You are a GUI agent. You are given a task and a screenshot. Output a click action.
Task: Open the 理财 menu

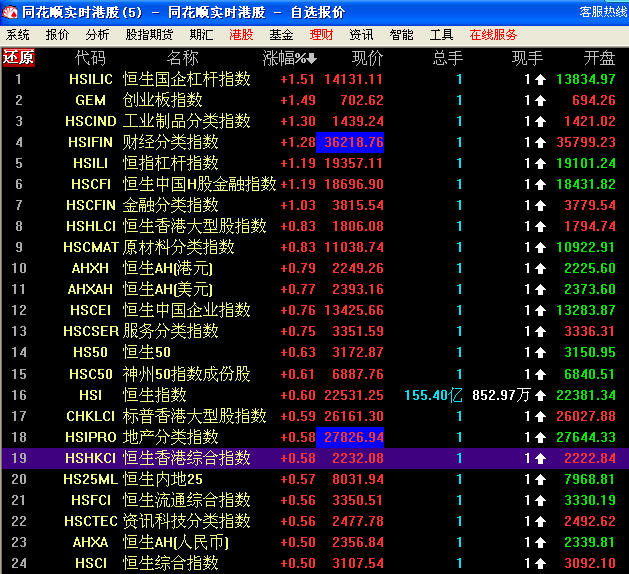click(321, 34)
